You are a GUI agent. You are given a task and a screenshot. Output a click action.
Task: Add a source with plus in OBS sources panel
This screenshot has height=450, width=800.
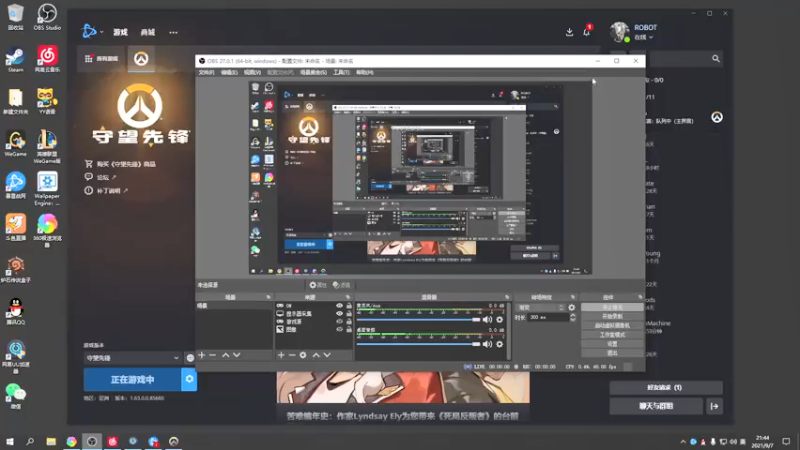pos(281,355)
